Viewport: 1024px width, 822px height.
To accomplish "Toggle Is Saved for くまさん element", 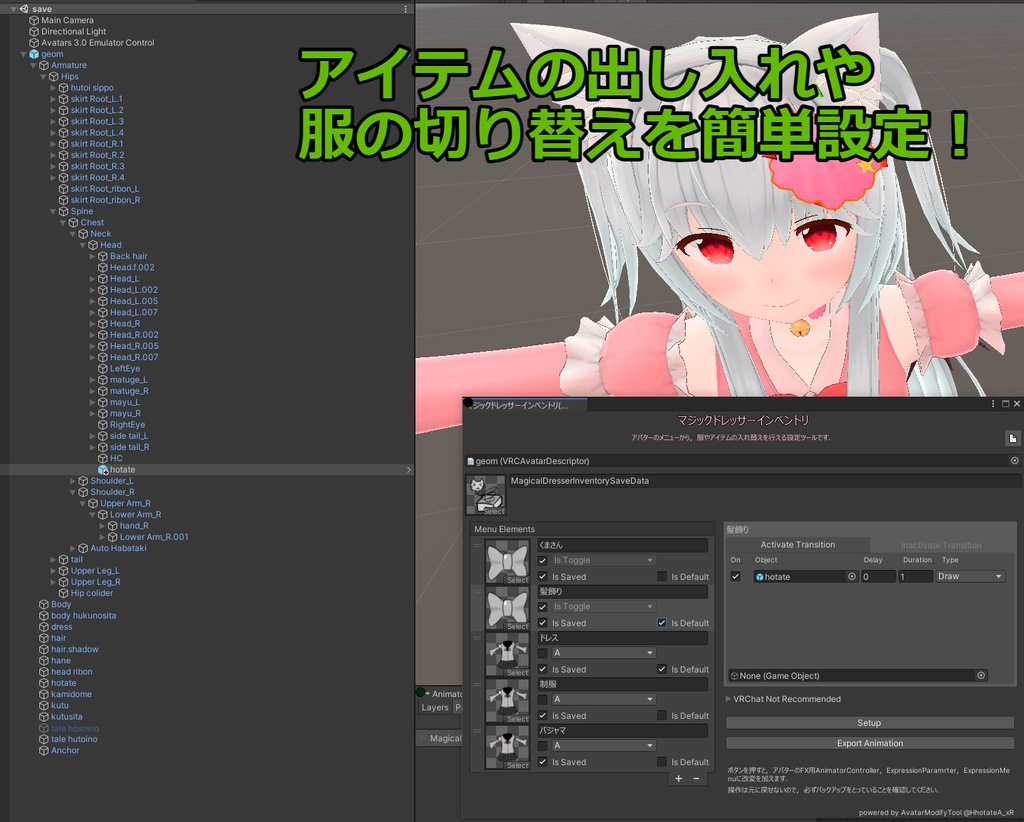I will click(x=543, y=577).
